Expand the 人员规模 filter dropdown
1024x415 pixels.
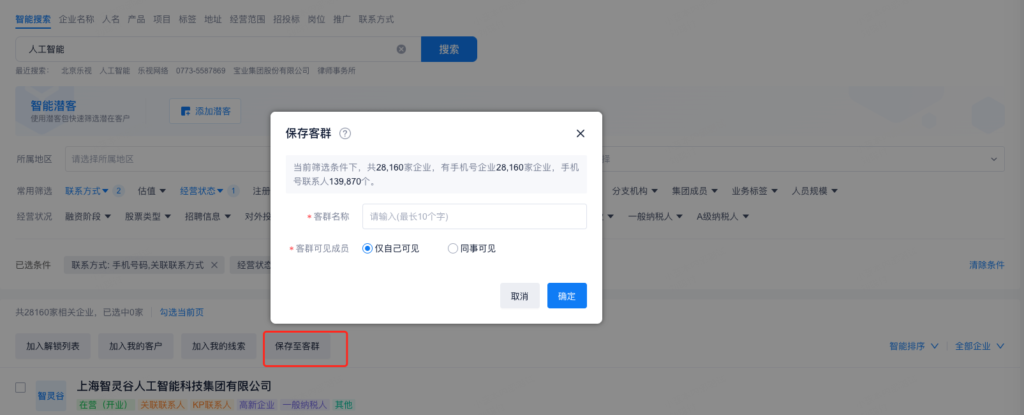pyautogui.click(x=814, y=191)
